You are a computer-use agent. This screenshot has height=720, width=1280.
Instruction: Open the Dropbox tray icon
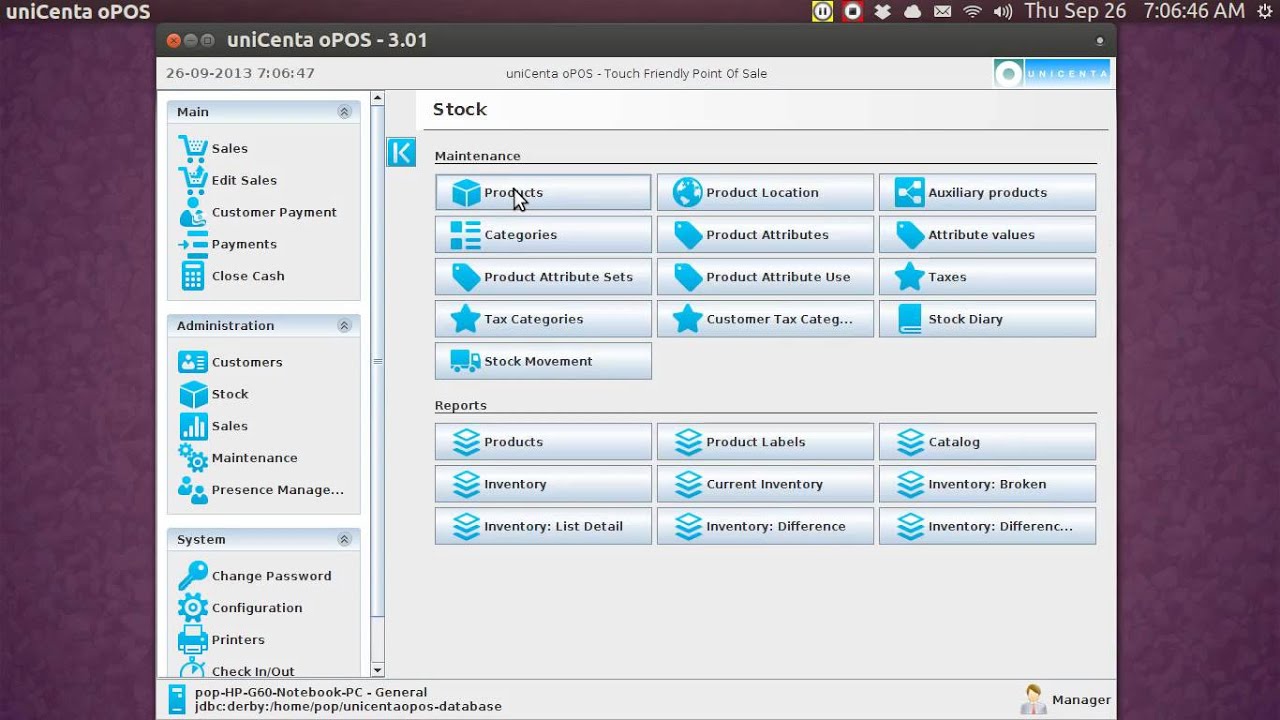pos(882,12)
